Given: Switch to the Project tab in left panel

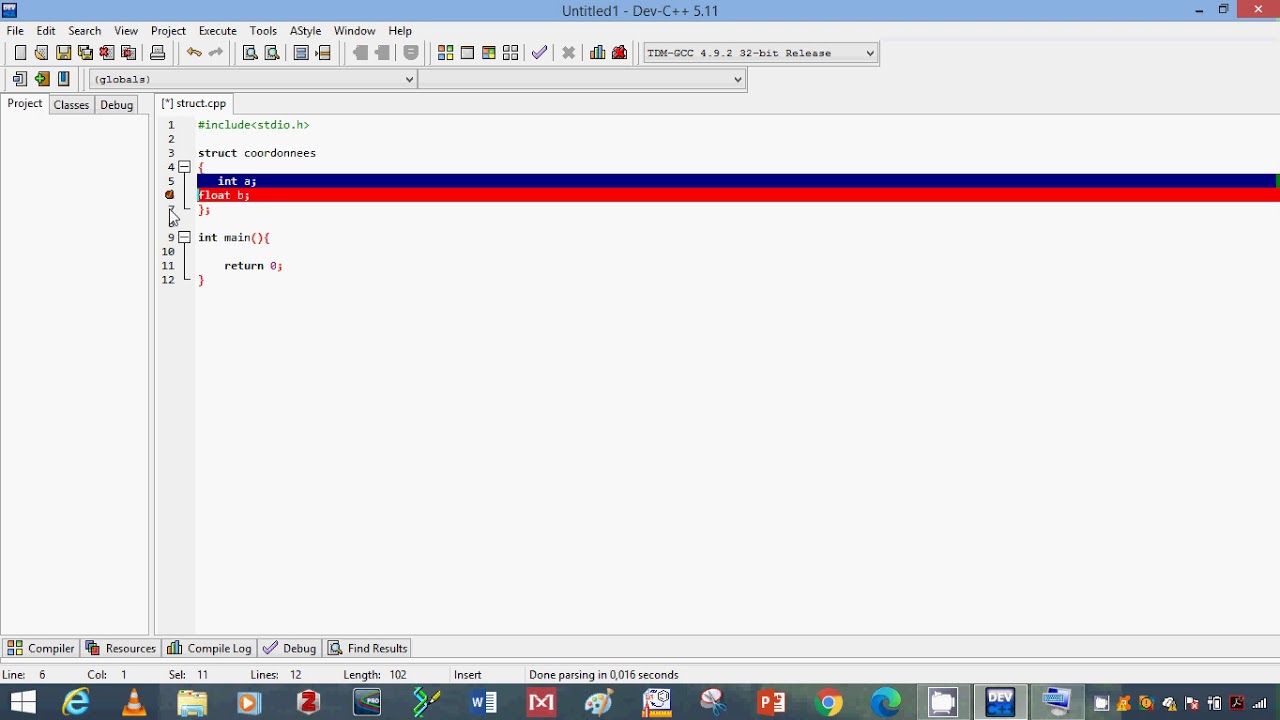Looking at the screenshot, I should pos(25,104).
